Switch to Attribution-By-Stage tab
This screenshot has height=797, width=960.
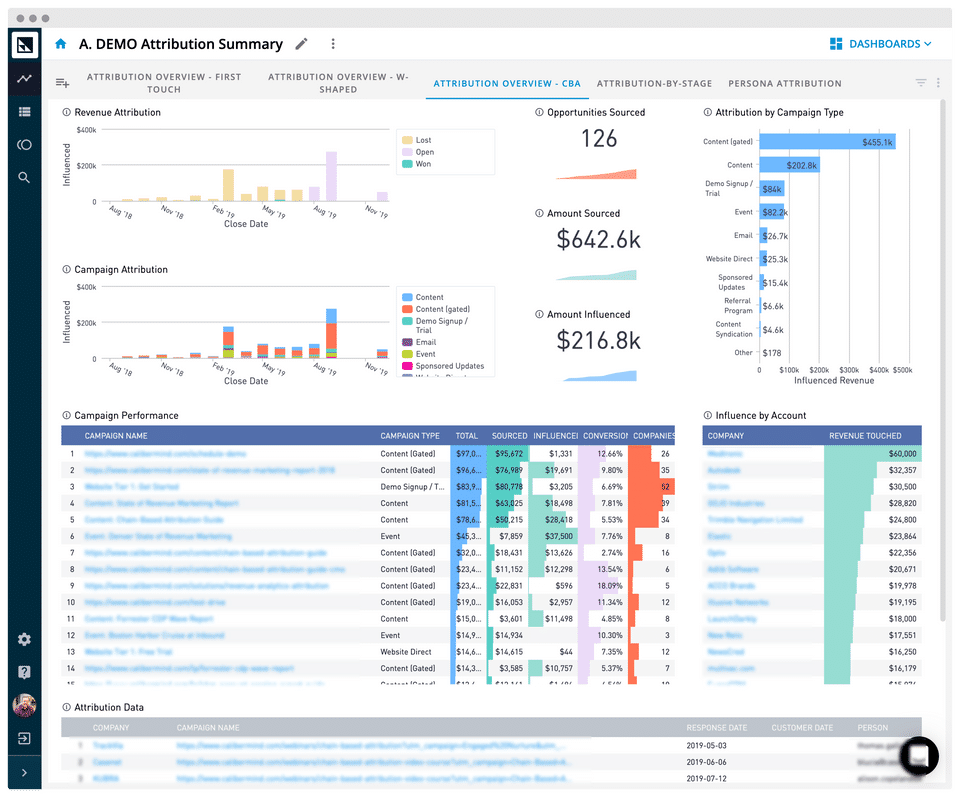point(654,83)
